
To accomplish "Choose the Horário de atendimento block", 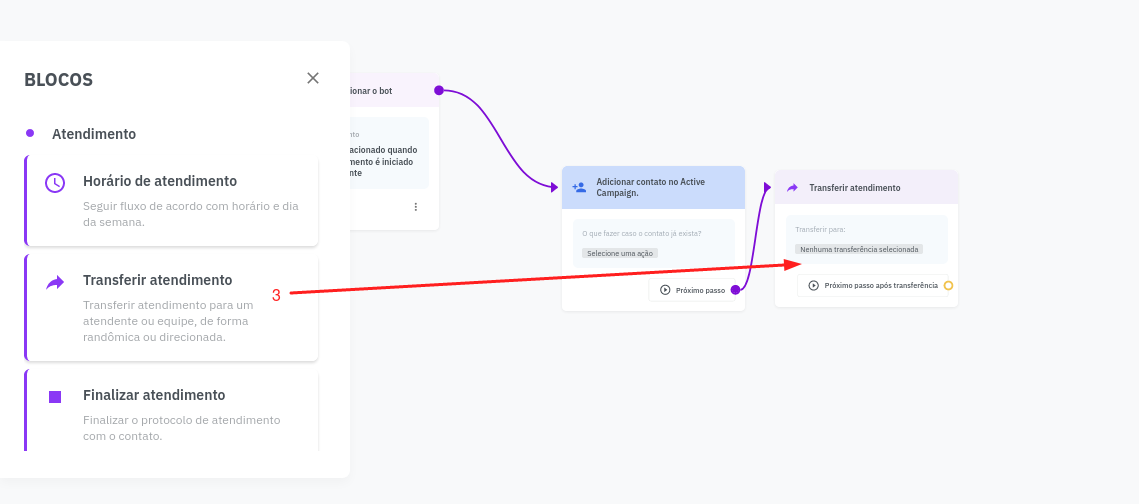I will pos(160,181).
